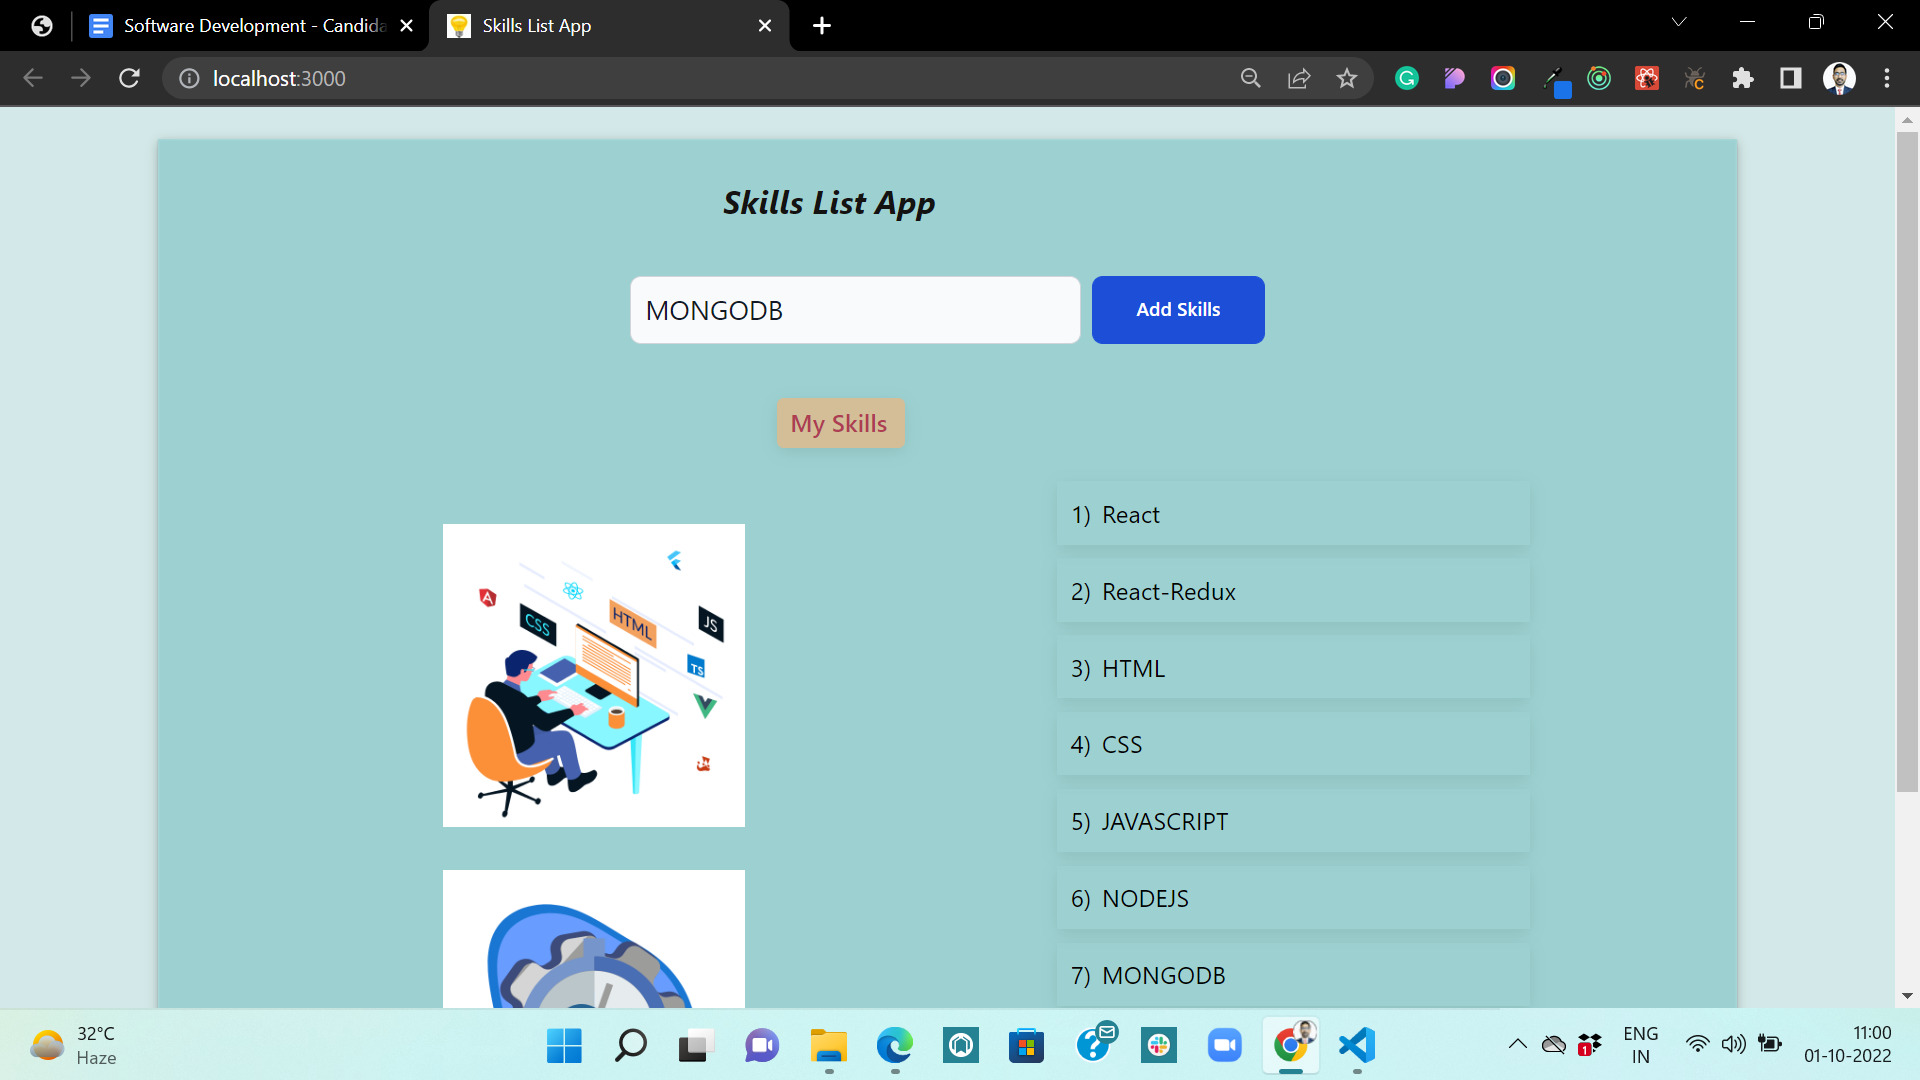The width and height of the screenshot is (1920, 1080).
Task: Expand the hidden icons chevron in system tray
Action: pyautogui.click(x=1519, y=1045)
